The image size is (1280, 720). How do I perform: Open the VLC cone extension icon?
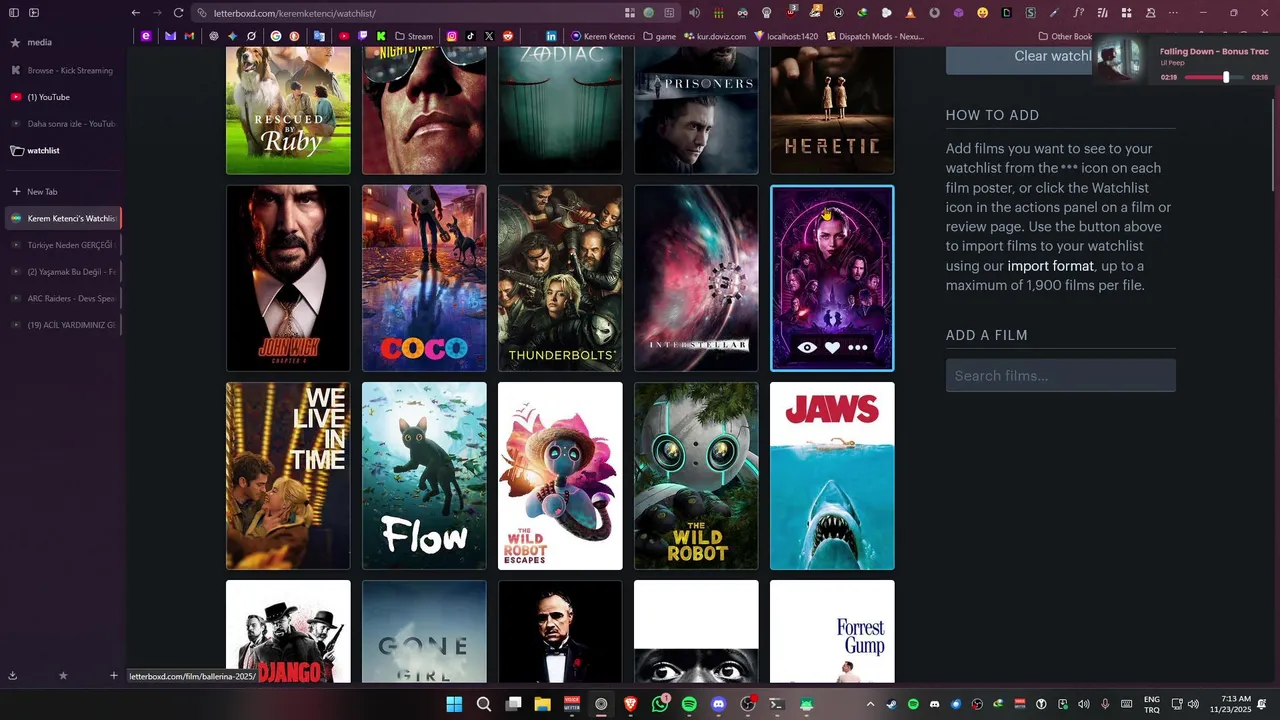point(910,13)
